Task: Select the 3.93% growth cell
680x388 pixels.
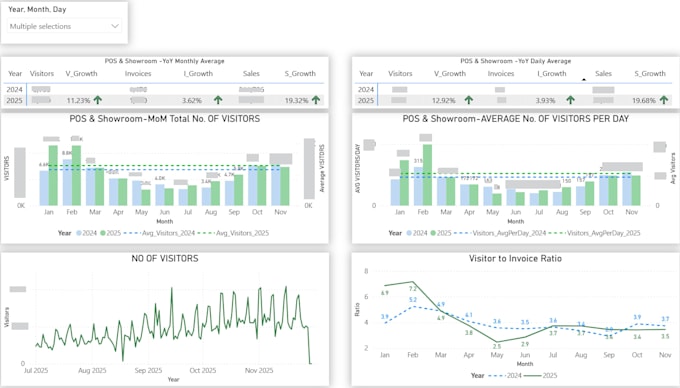Action: 545,101
